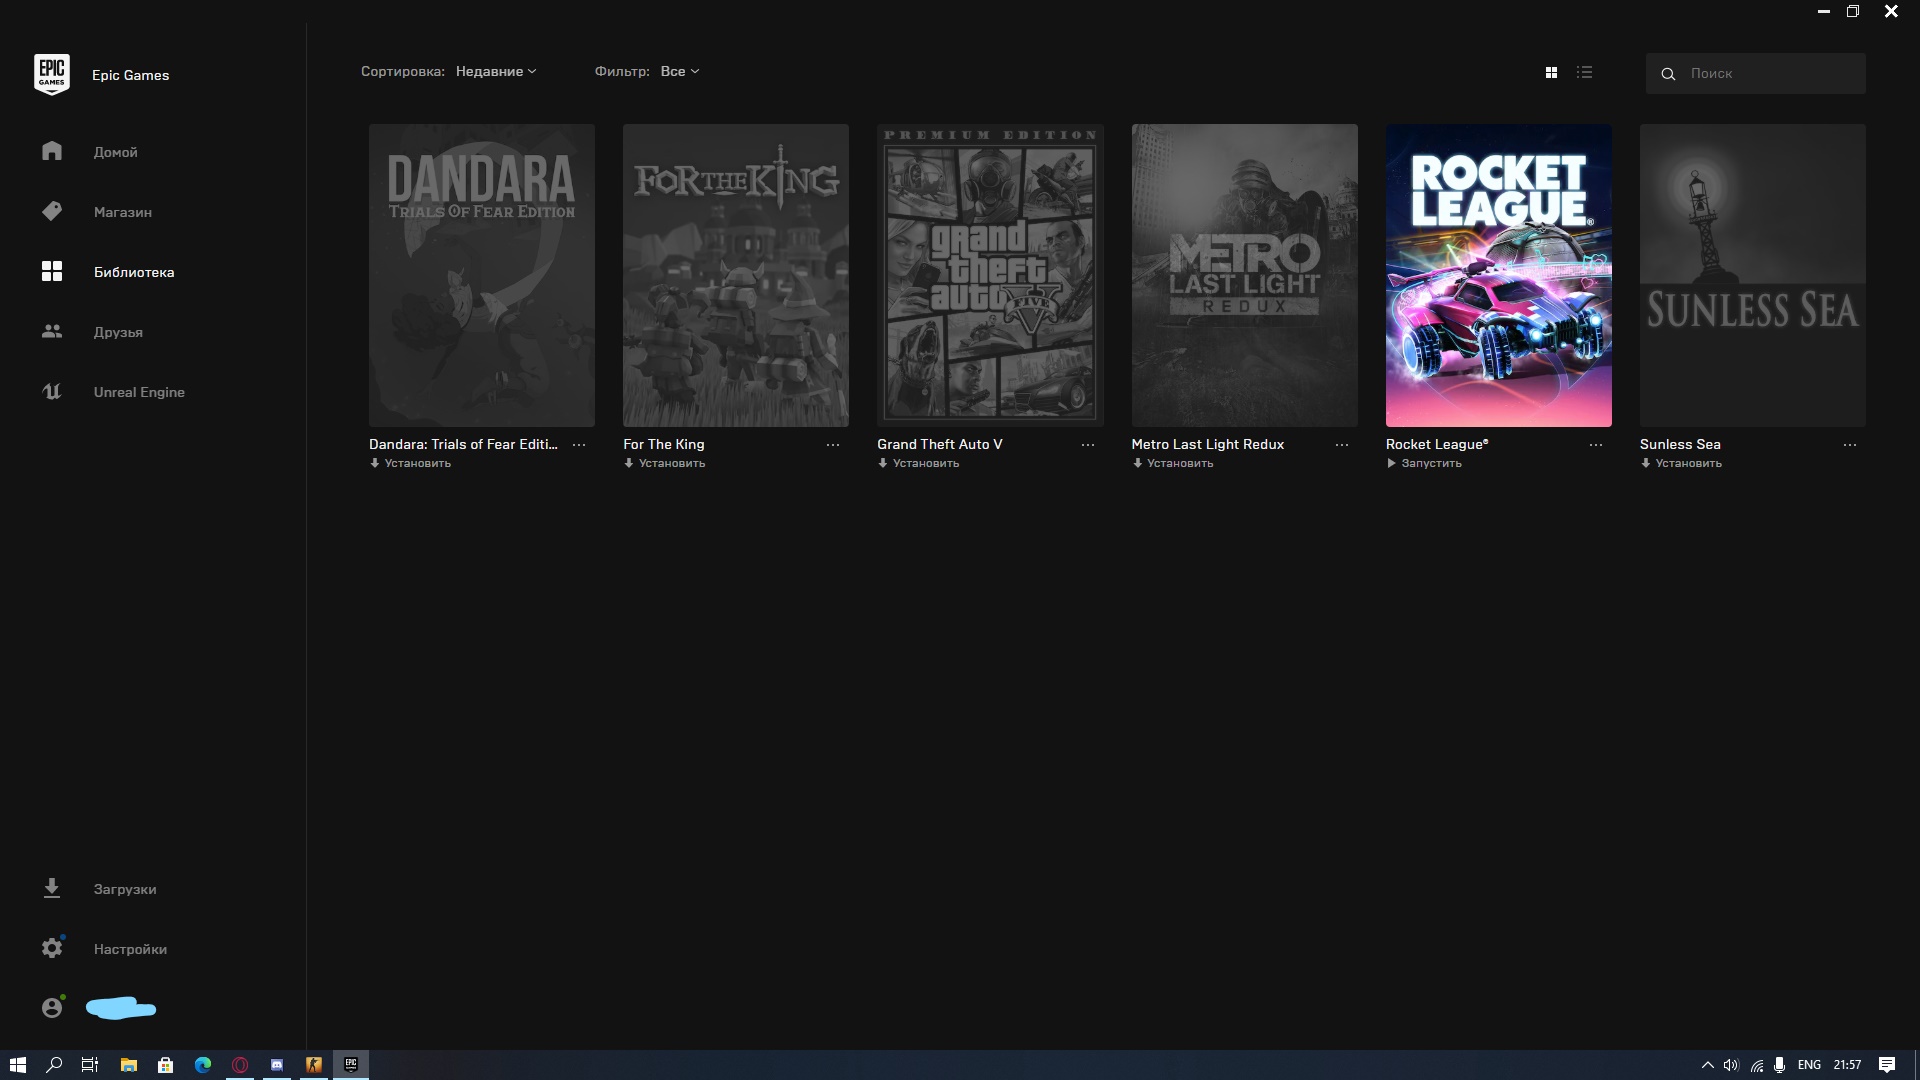
Task: Show hidden system tray icons
Action: 1707,1065
